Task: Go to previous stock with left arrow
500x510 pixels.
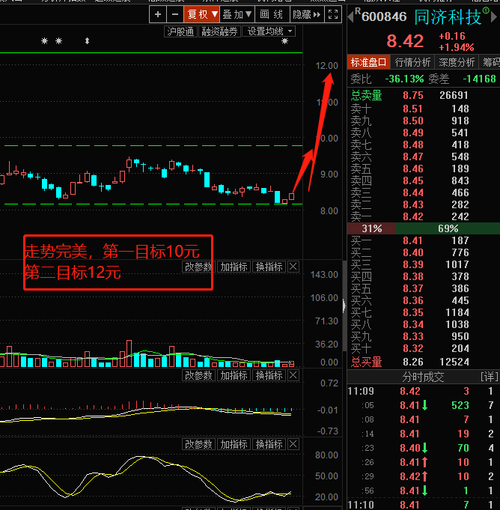Action: [x=350, y=17]
